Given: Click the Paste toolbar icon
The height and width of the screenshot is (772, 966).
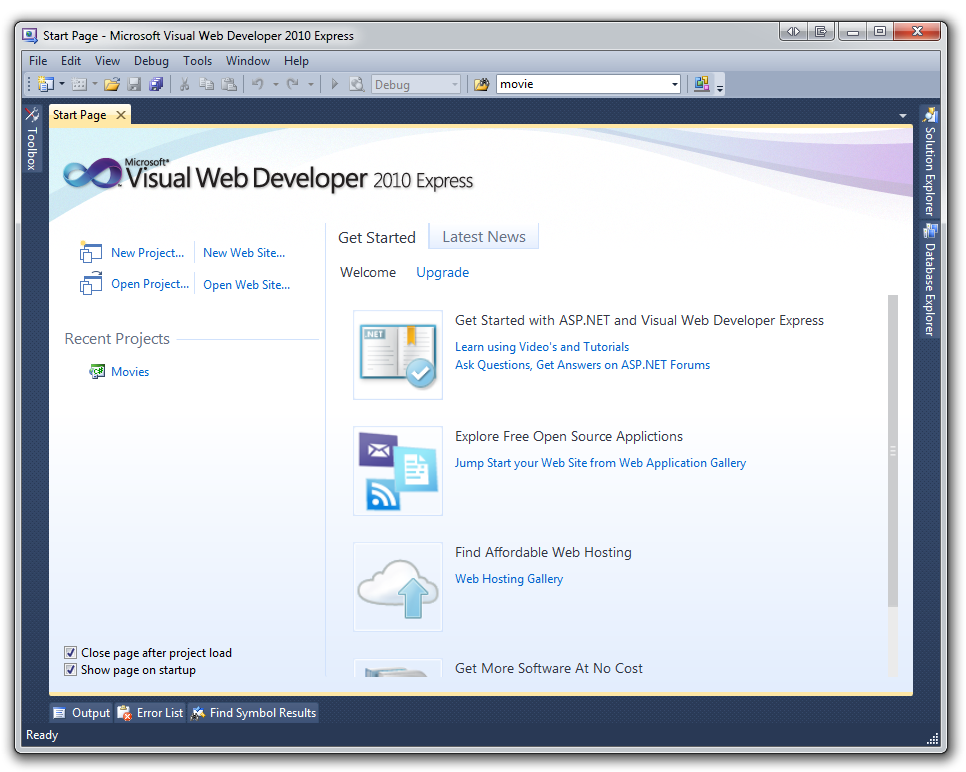Looking at the screenshot, I should tap(229, 84).
